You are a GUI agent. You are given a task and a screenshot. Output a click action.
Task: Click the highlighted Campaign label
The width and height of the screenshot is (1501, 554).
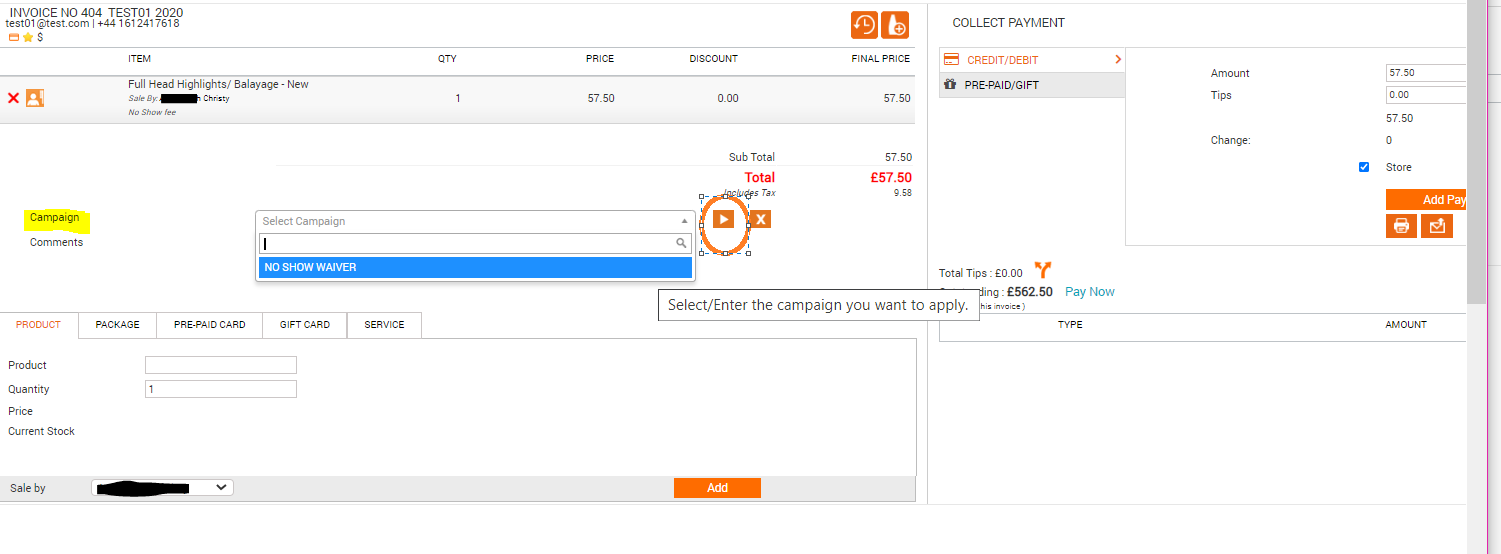(x=54, y=218)
